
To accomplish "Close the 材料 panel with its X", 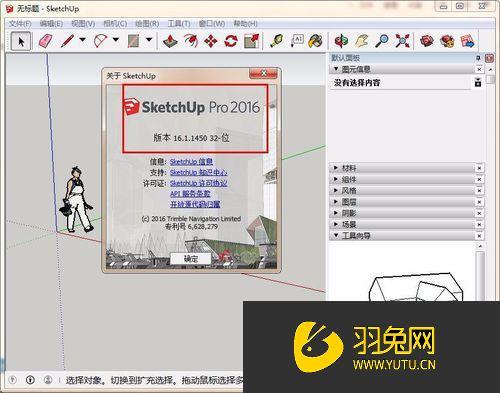I will (x=479, y=168).
